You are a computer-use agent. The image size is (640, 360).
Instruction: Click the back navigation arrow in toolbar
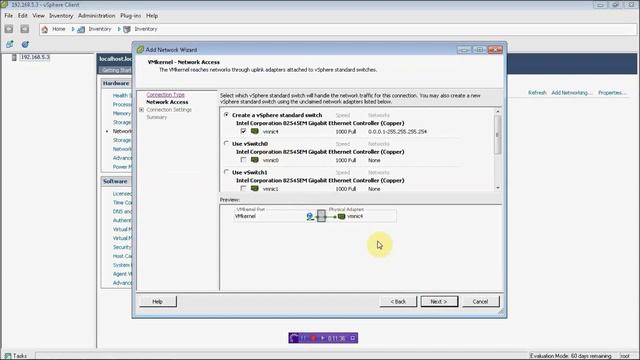[x=9, y=29]
